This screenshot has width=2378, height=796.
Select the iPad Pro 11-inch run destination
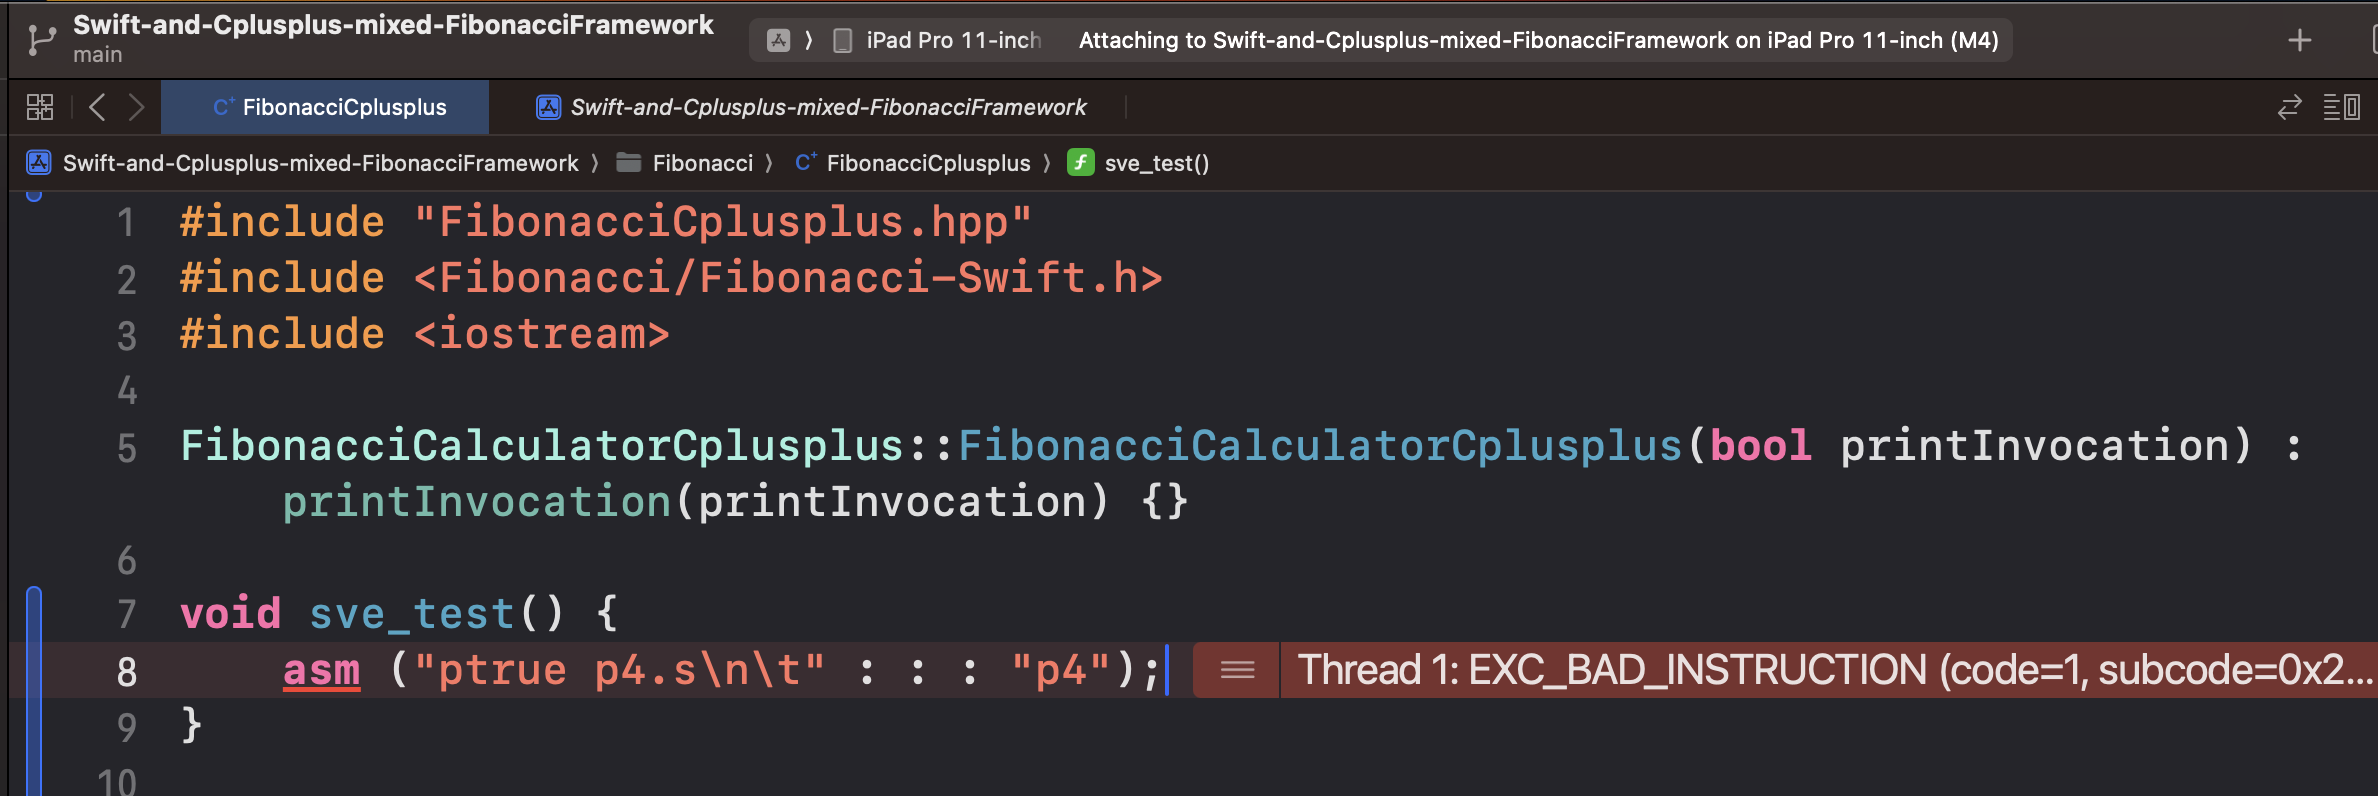(x=953, y=40)
